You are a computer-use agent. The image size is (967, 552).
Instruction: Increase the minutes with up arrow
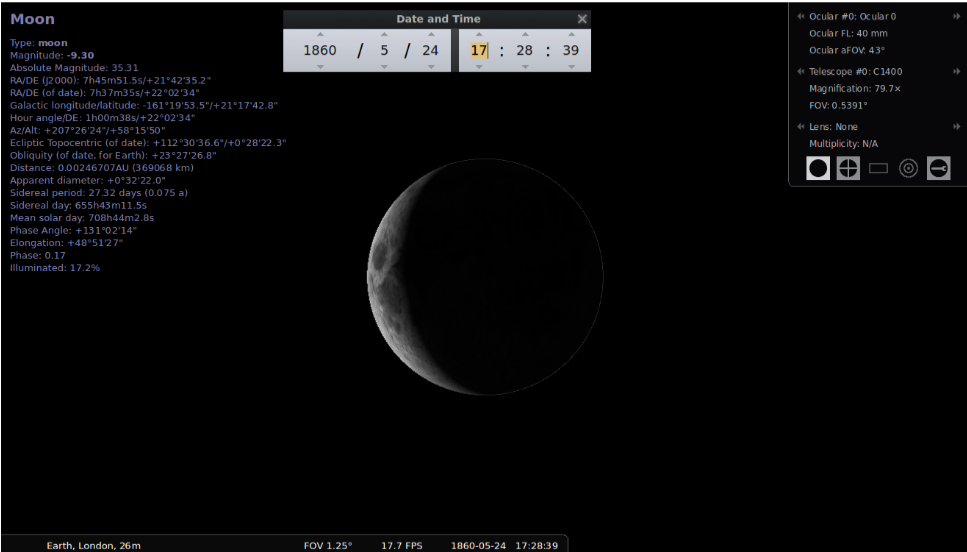tap(524, 34)
